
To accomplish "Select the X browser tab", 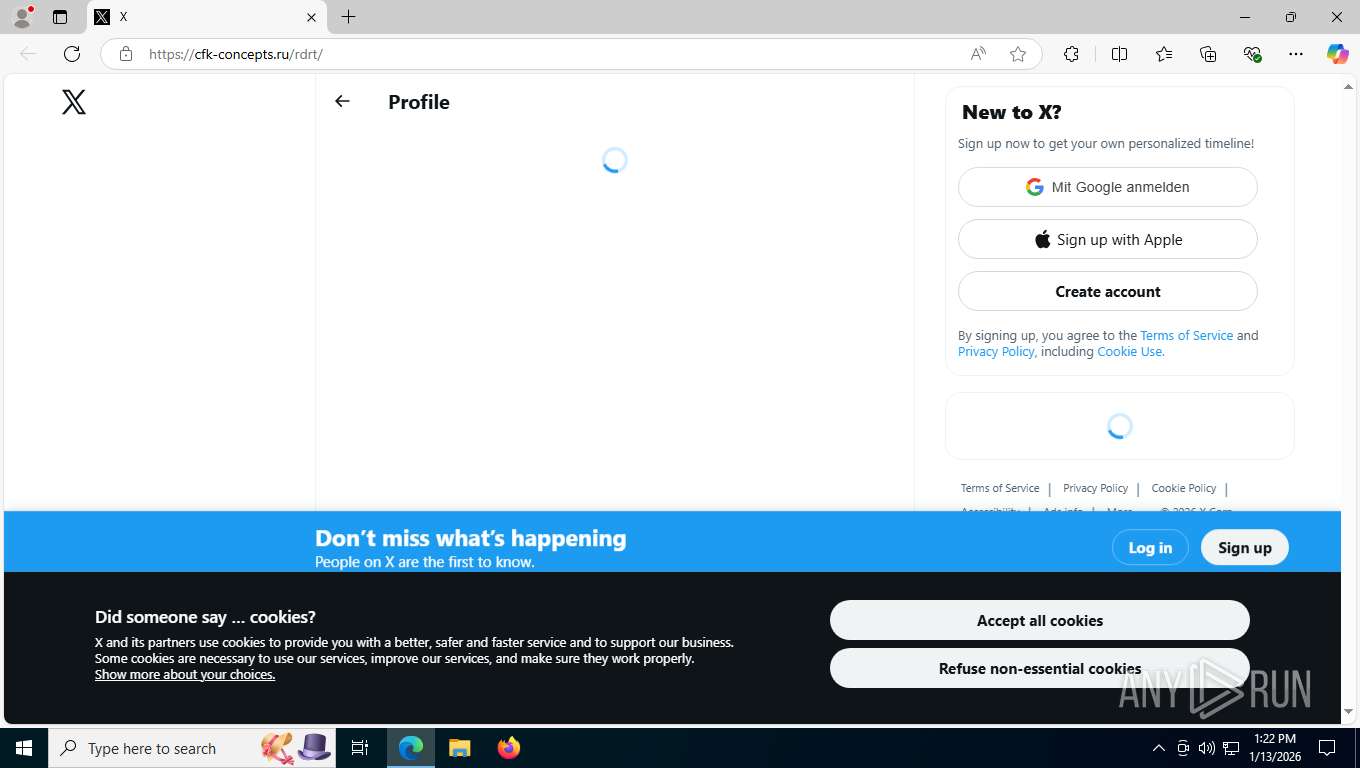I will click(x=207, y=17).
